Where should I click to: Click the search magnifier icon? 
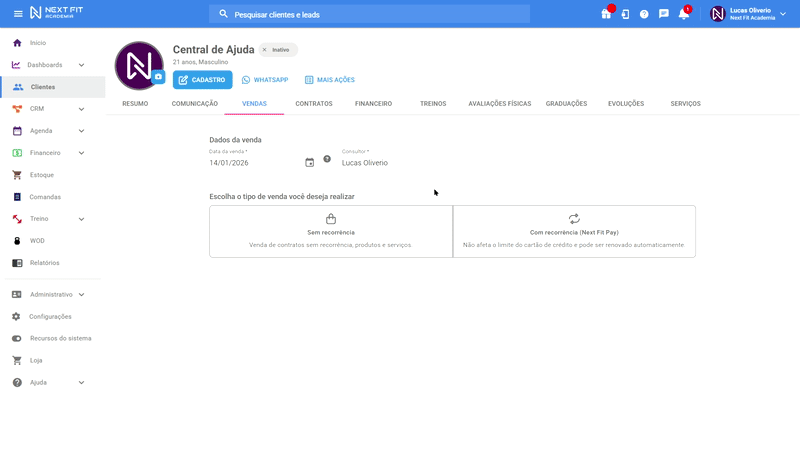click(223, 14)
